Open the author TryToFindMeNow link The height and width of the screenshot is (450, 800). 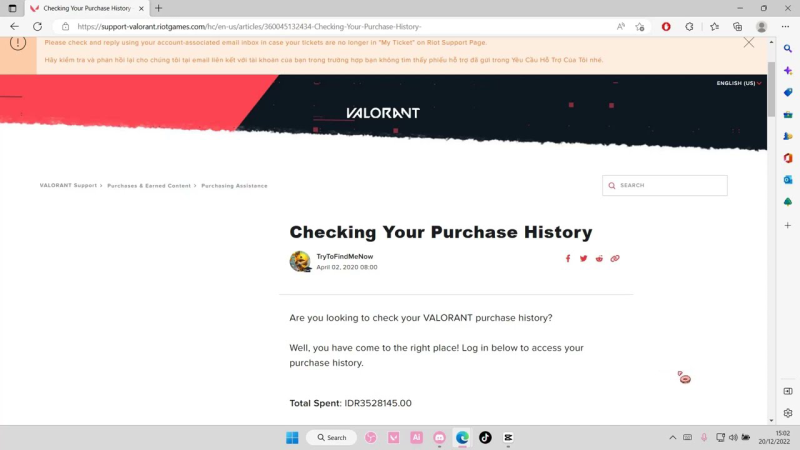click(x=344, y=257)
